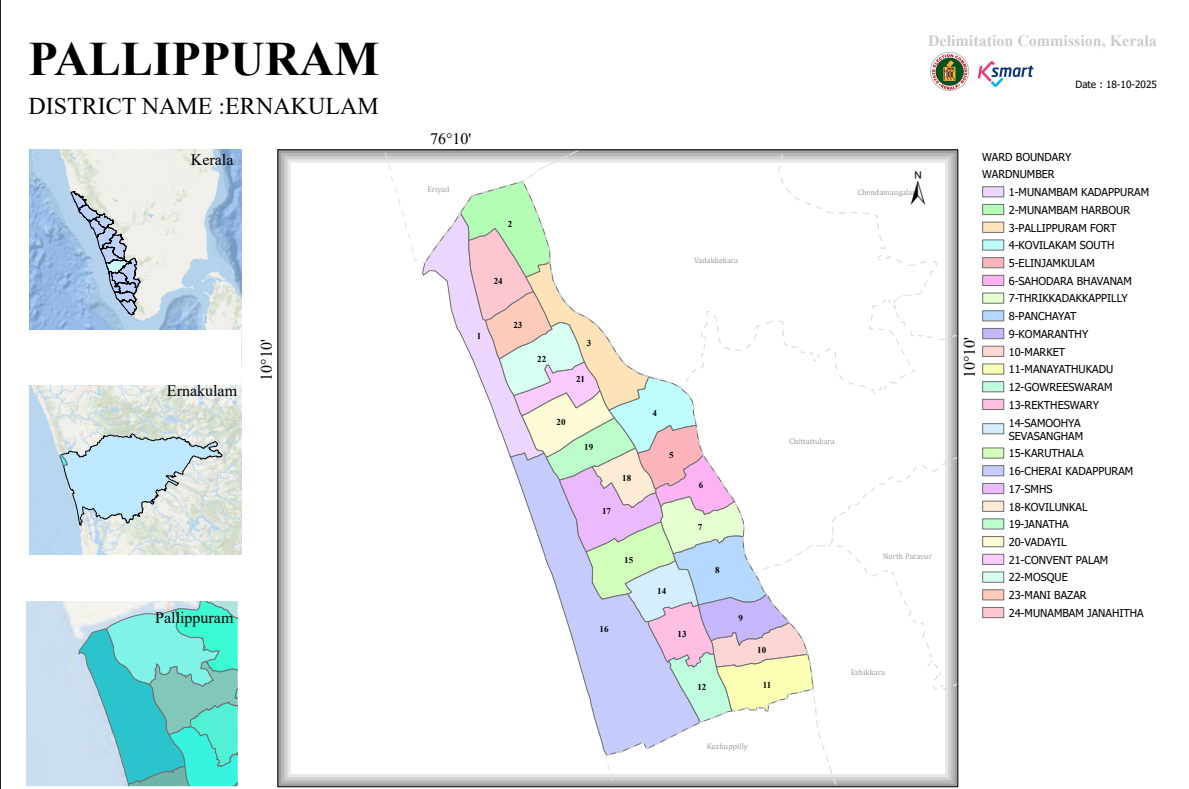The height and width of the screenshot is (789, 1189).
Task: Open the Ernakulam district inset map
Action: click(135, 470)
